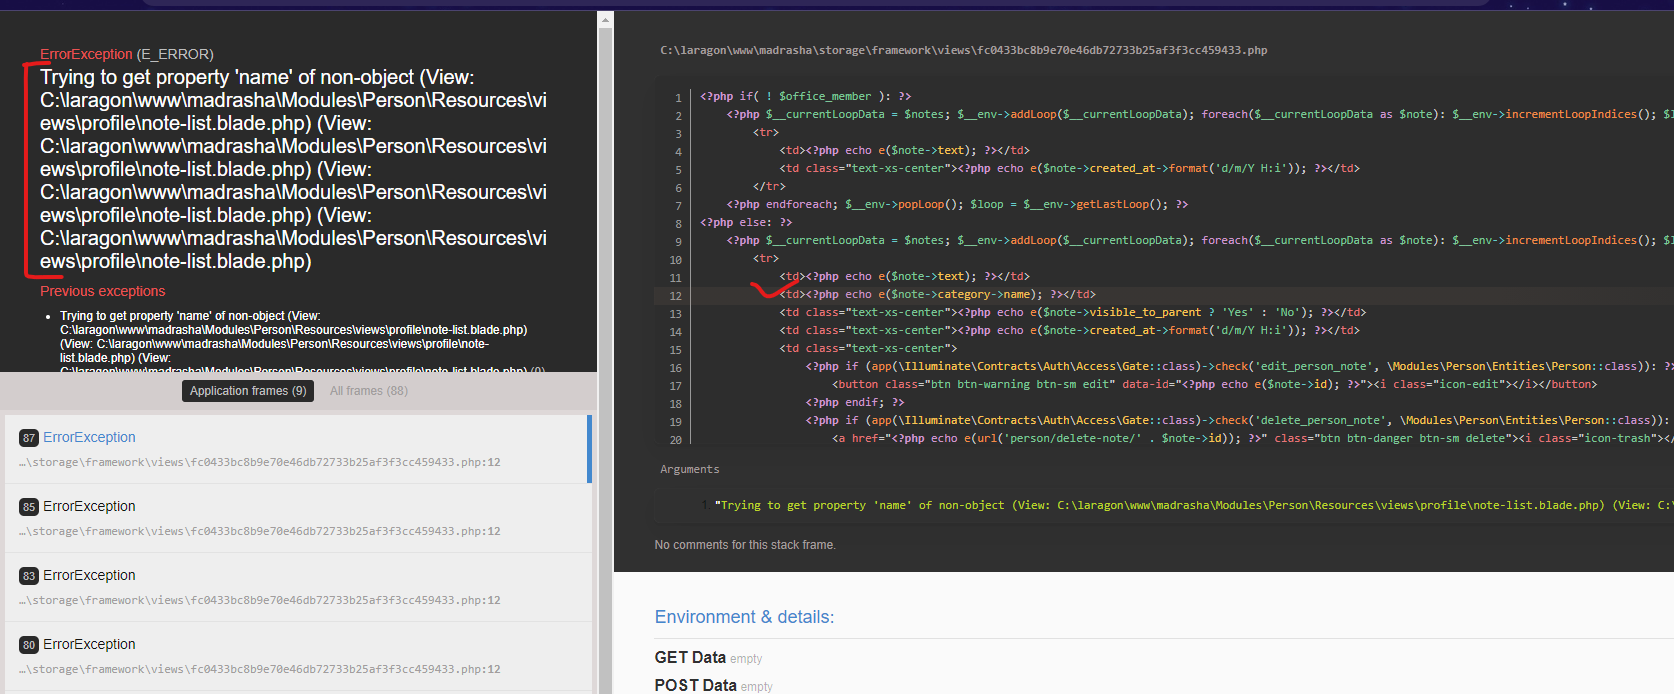This screenshot has width=1674, height=694.
Task: Select the Application frames (9) tab
Action: pyautogui.click(x=248, y=391)
